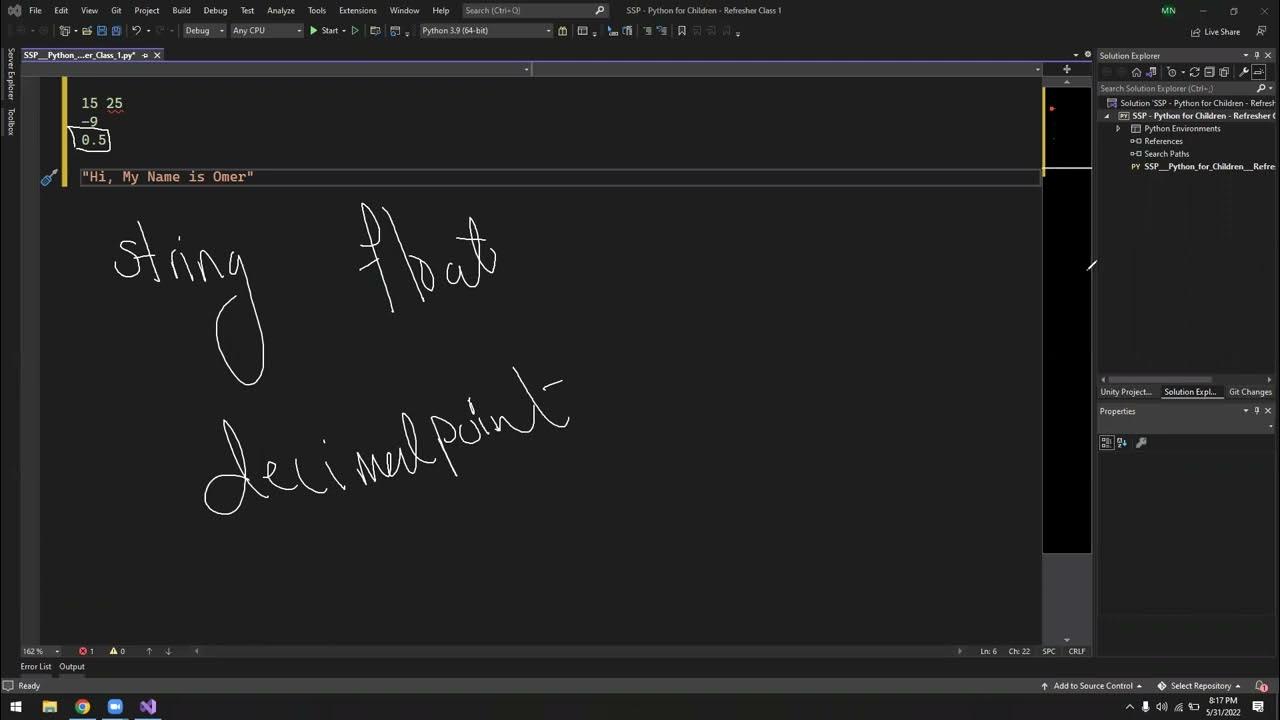Open the search magnifier in Solution Explorer
The height and width of the screenshot is (720, 1280).
1260,89
